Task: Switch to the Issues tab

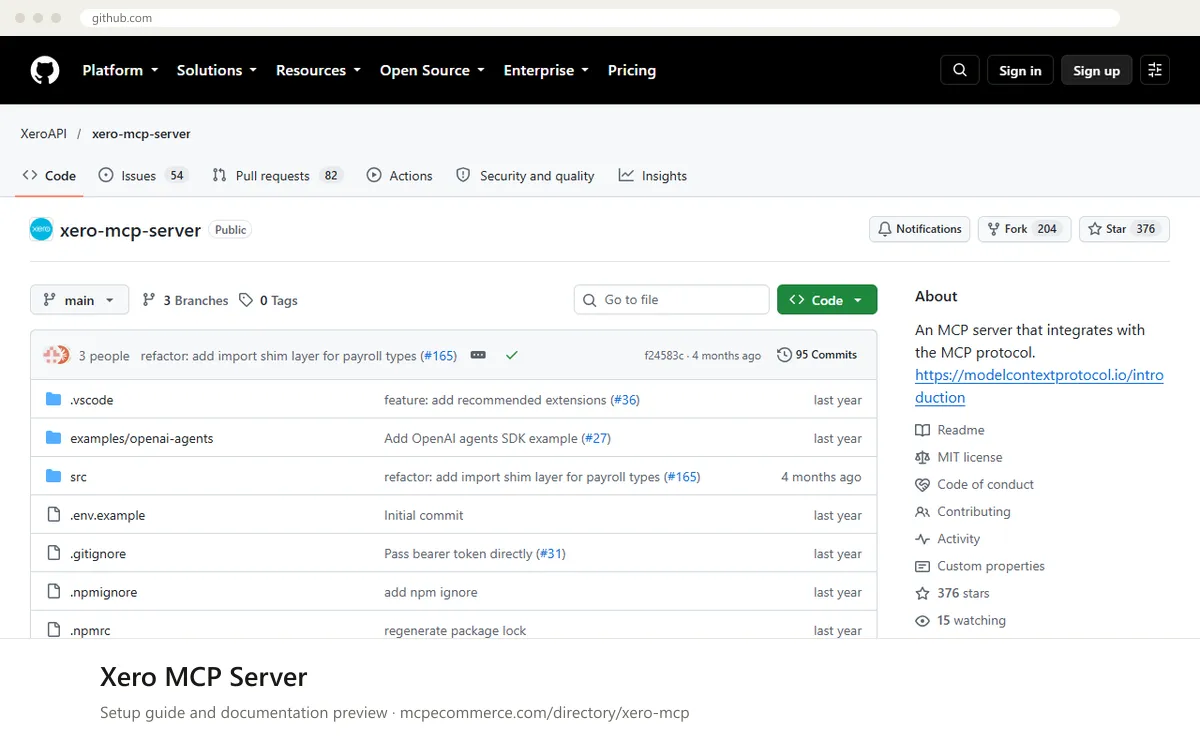Action: point(143,176)
